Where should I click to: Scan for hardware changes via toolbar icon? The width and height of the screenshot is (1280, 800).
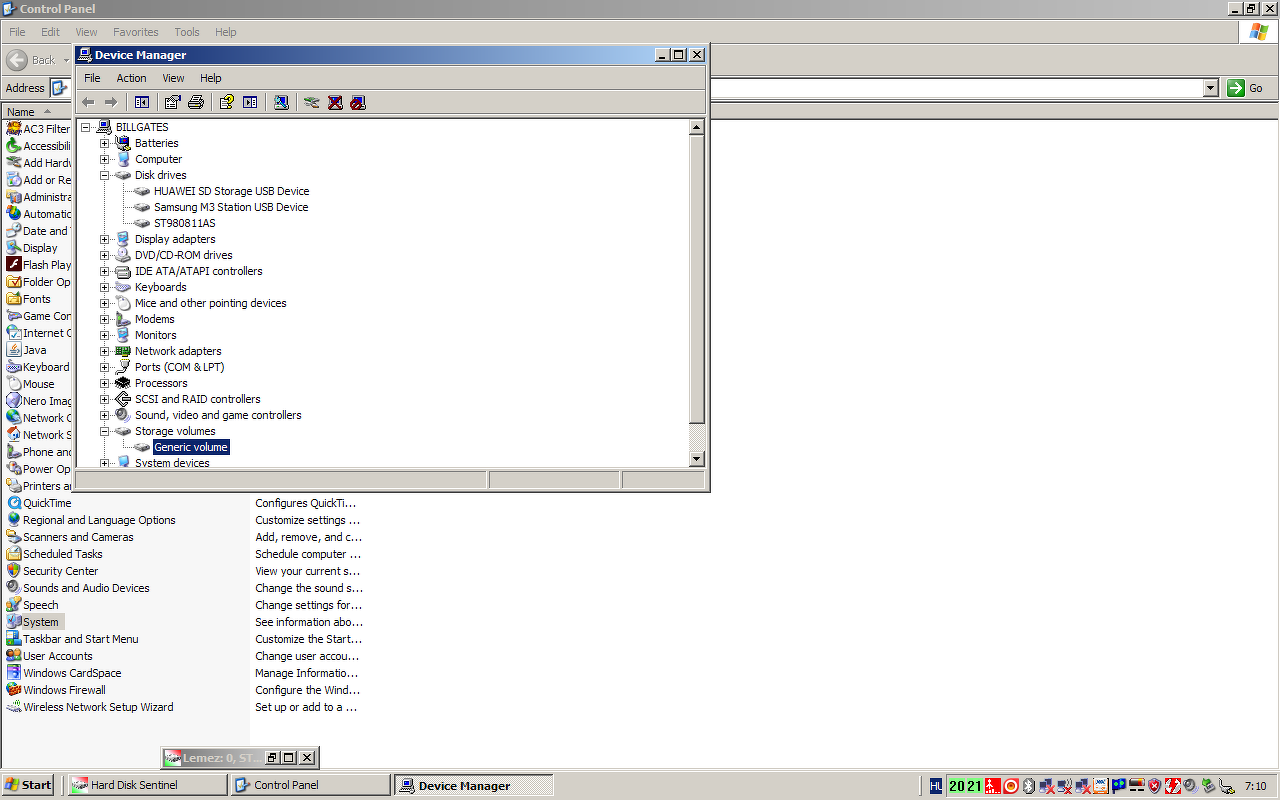click(x=281, y=102)
